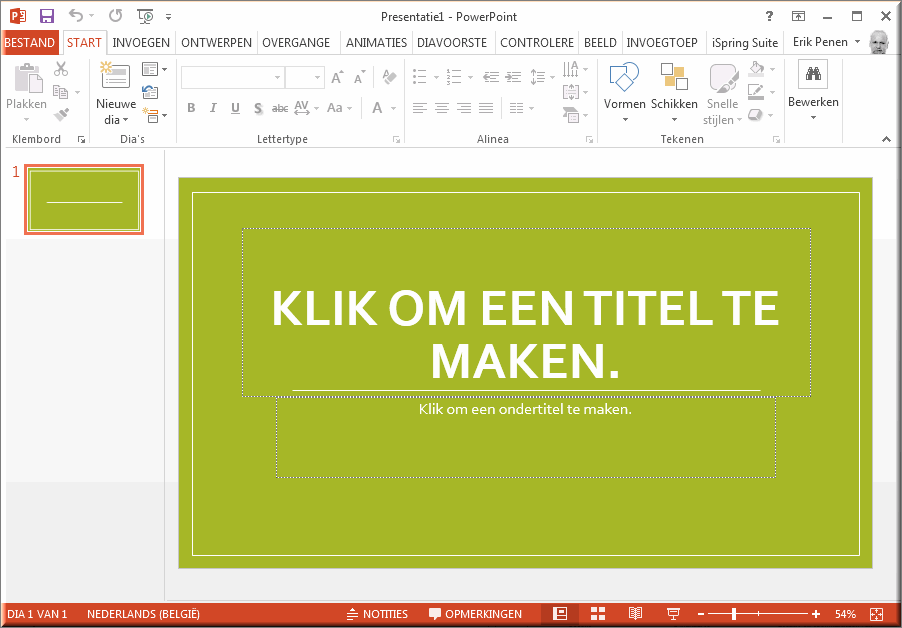Viewport: 902px width, 628px height.
Task: Open reading view from status bar
Action: 635,613
